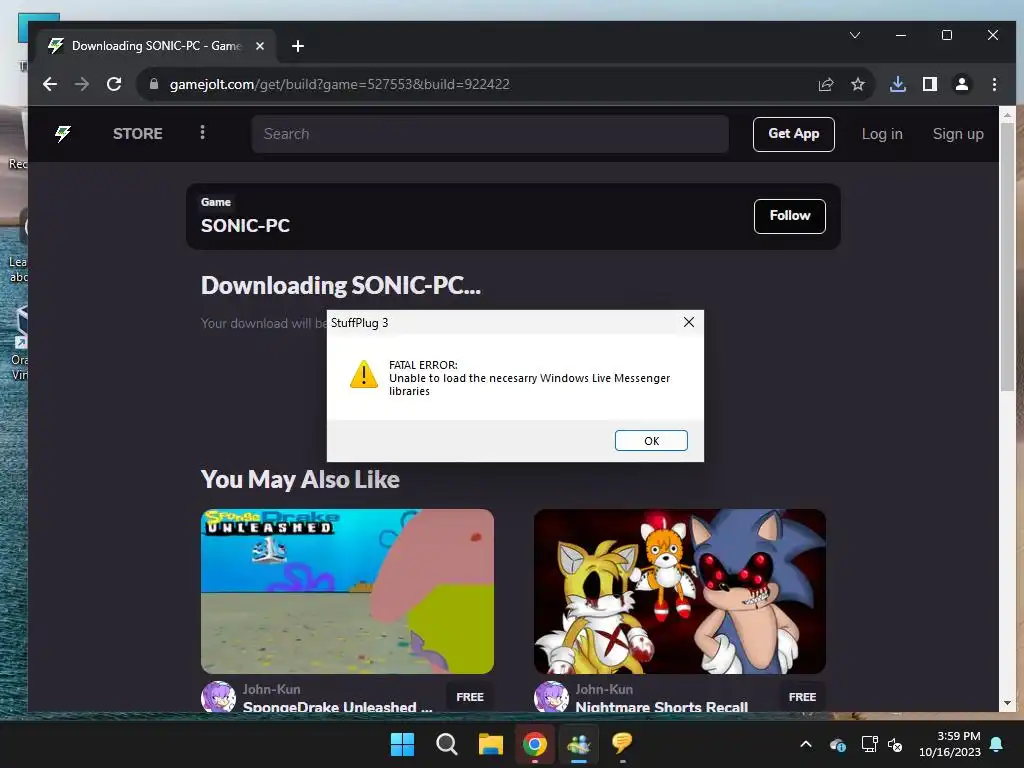This screenshot has height=768, width=1024.
Task: Click the muted volume tray icon
Action: (x=895, y=744)
